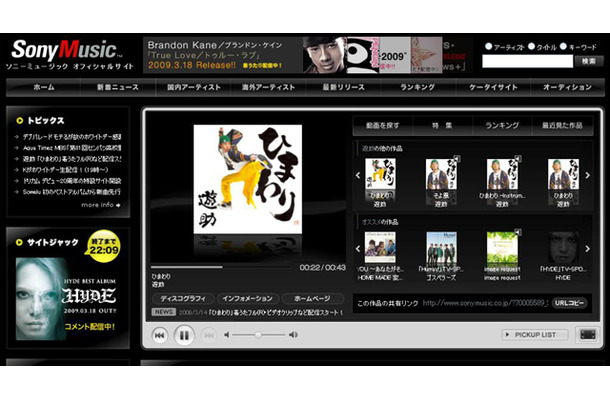Show next items in recommended works row
The image size is (610, 400).
click(x=587, y=249)
